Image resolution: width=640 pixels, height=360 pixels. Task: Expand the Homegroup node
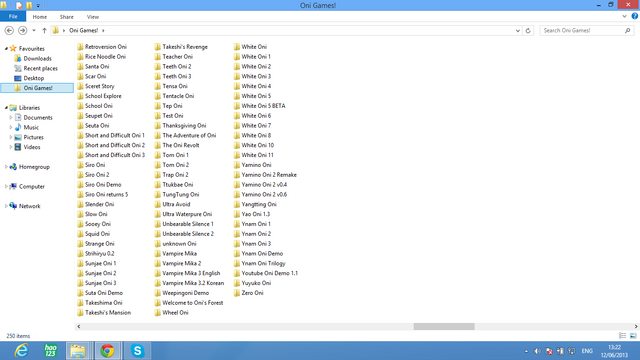6,167
